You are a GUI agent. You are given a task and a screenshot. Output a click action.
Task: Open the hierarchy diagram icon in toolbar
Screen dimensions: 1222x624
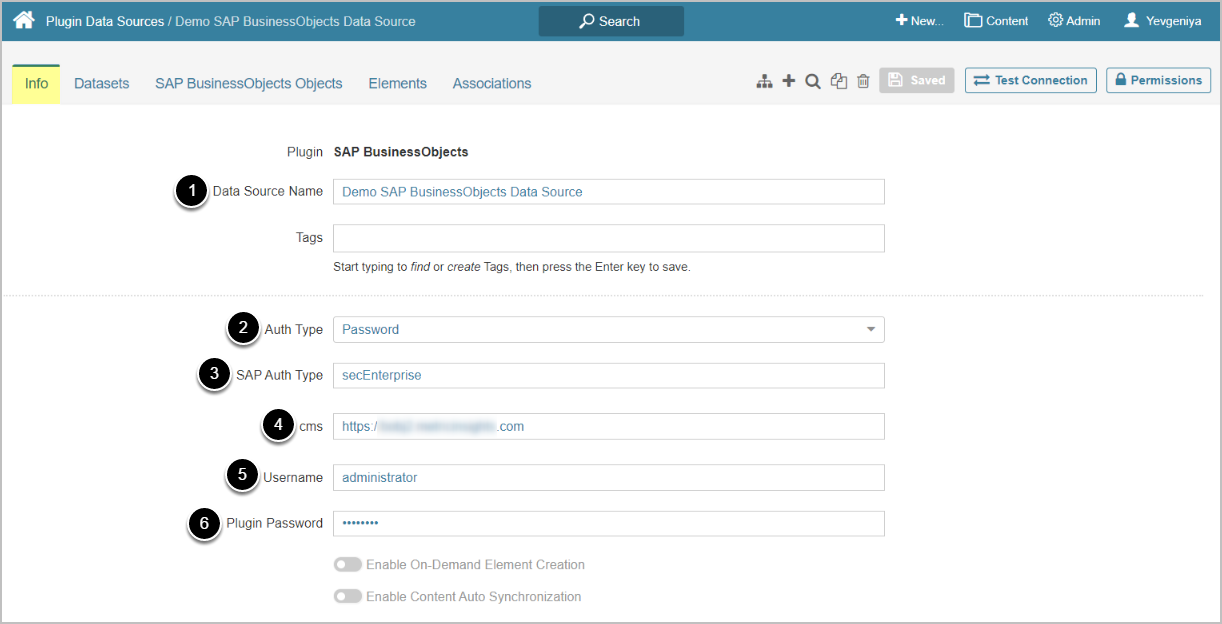[764, 81]
